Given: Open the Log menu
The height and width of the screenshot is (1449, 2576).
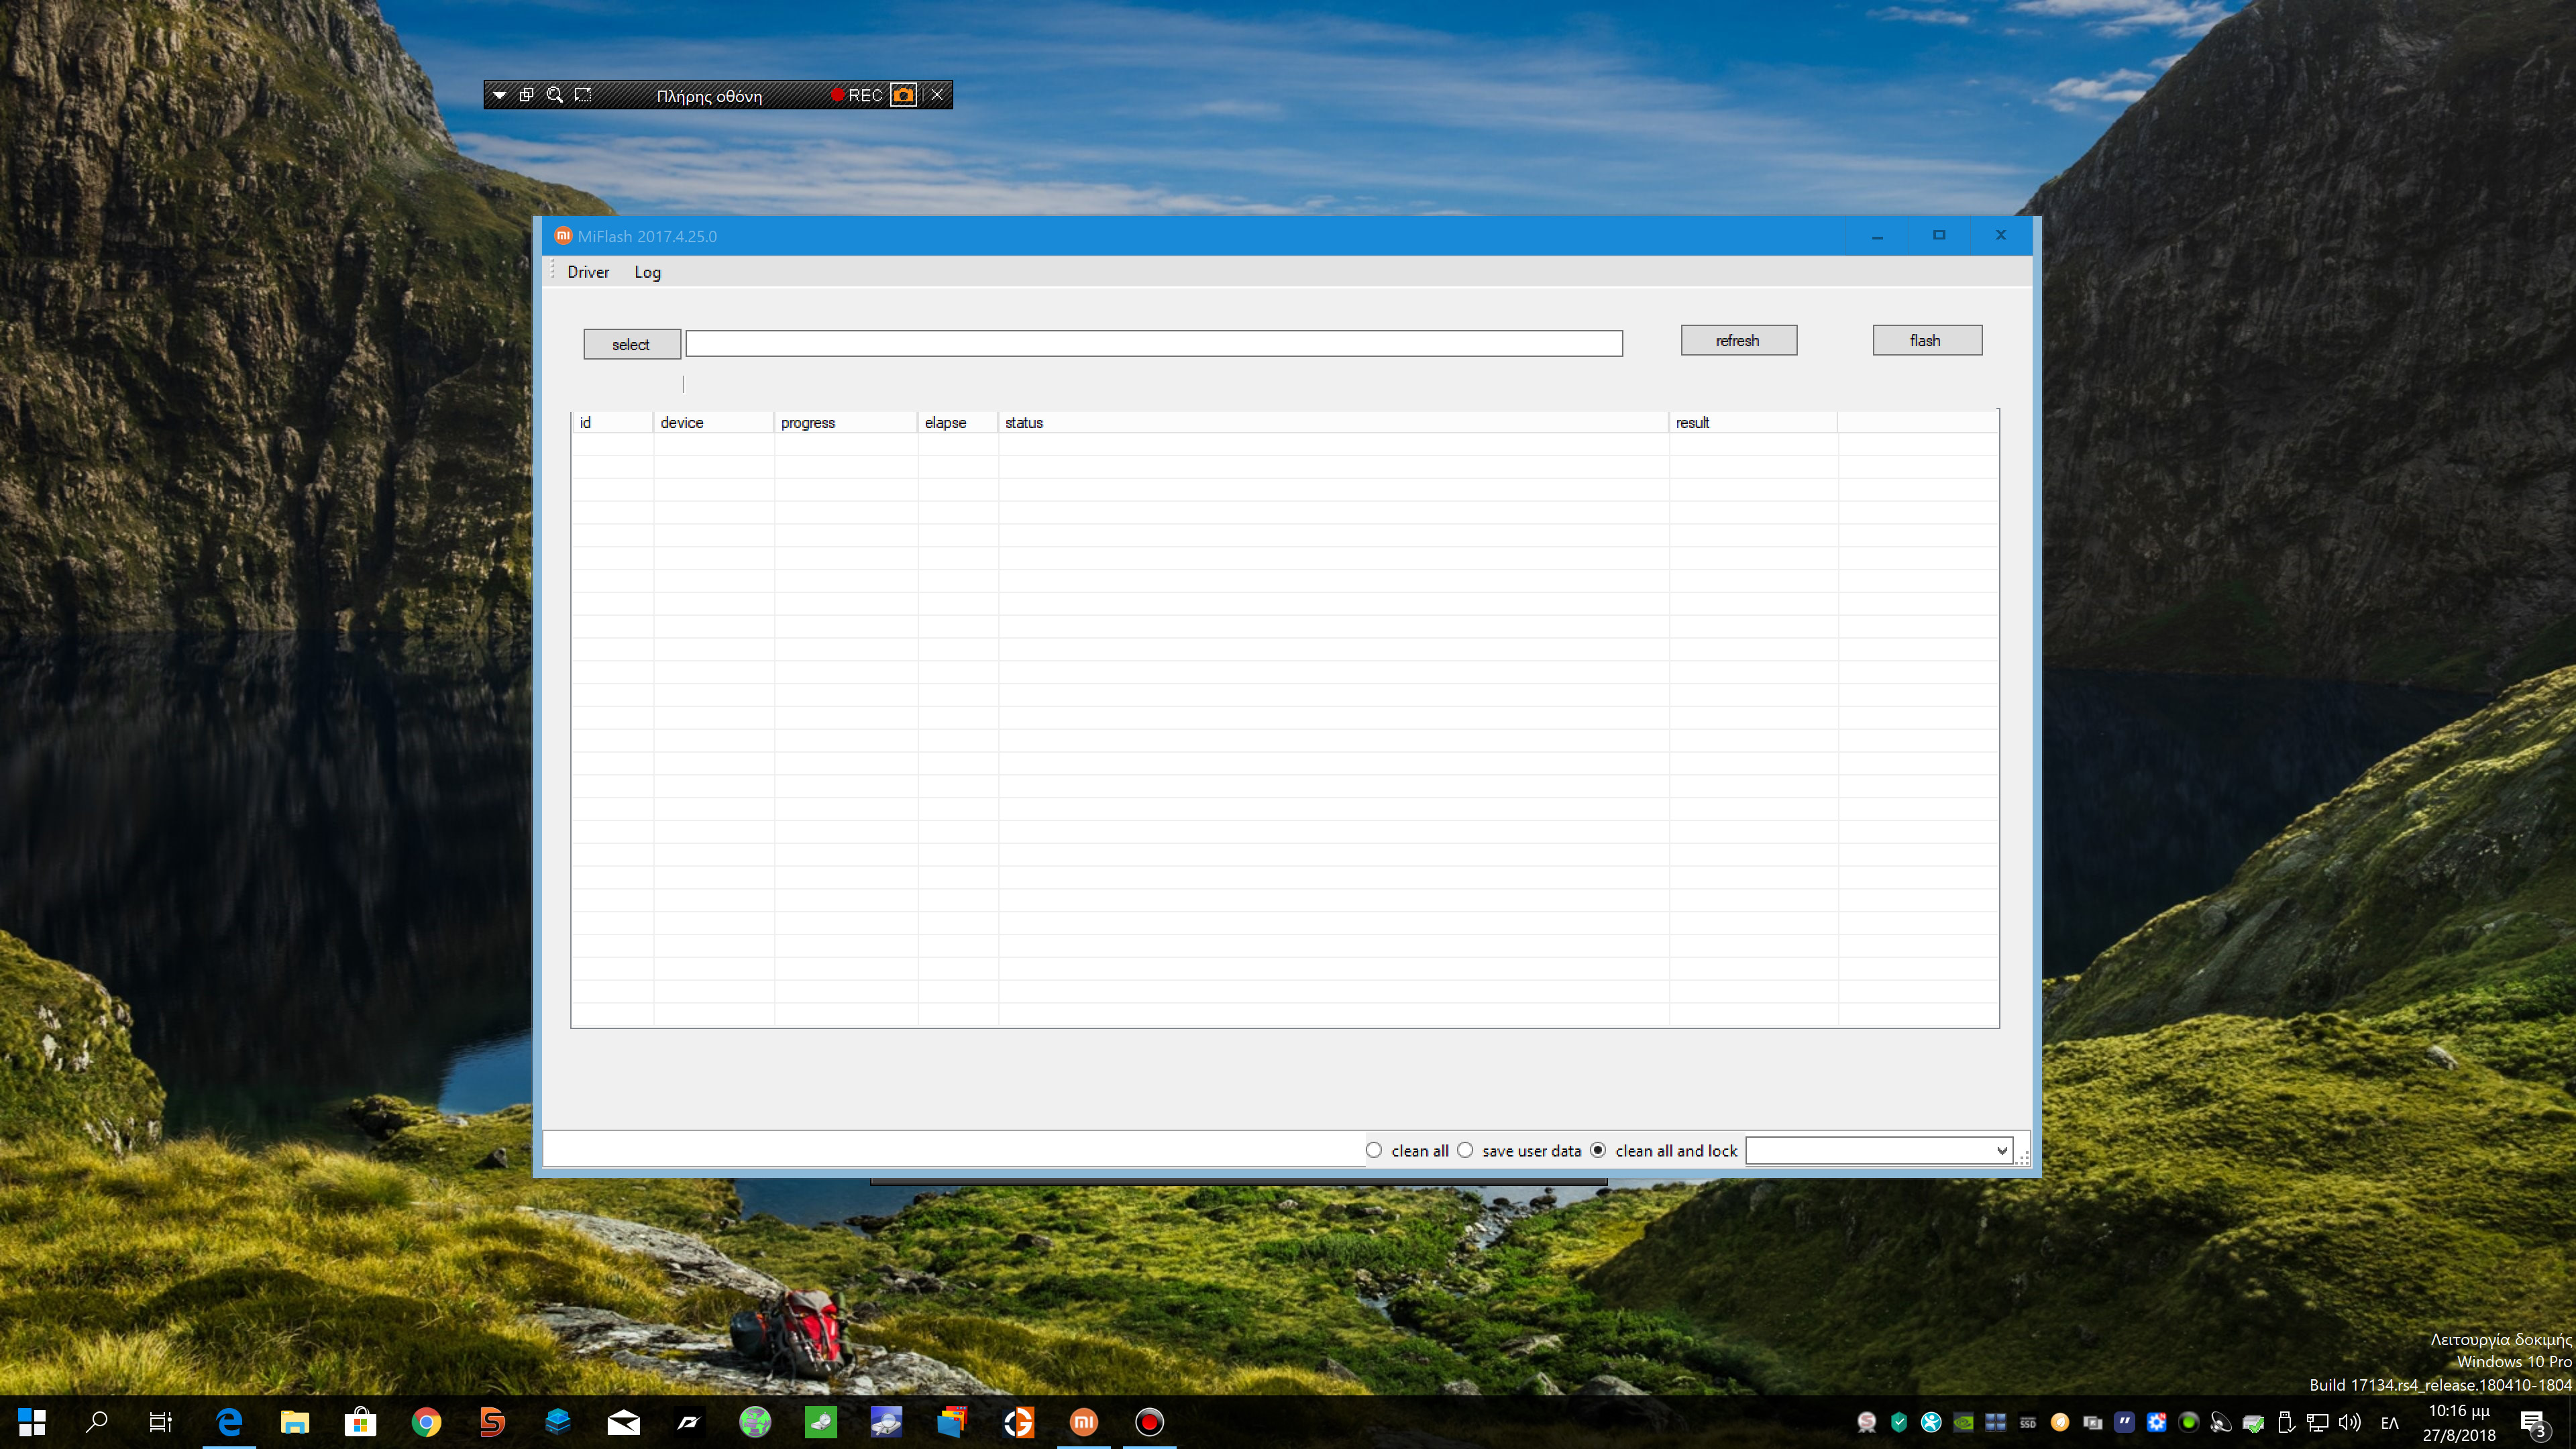Looking at the screenshot, I should (x=647, y=272).
